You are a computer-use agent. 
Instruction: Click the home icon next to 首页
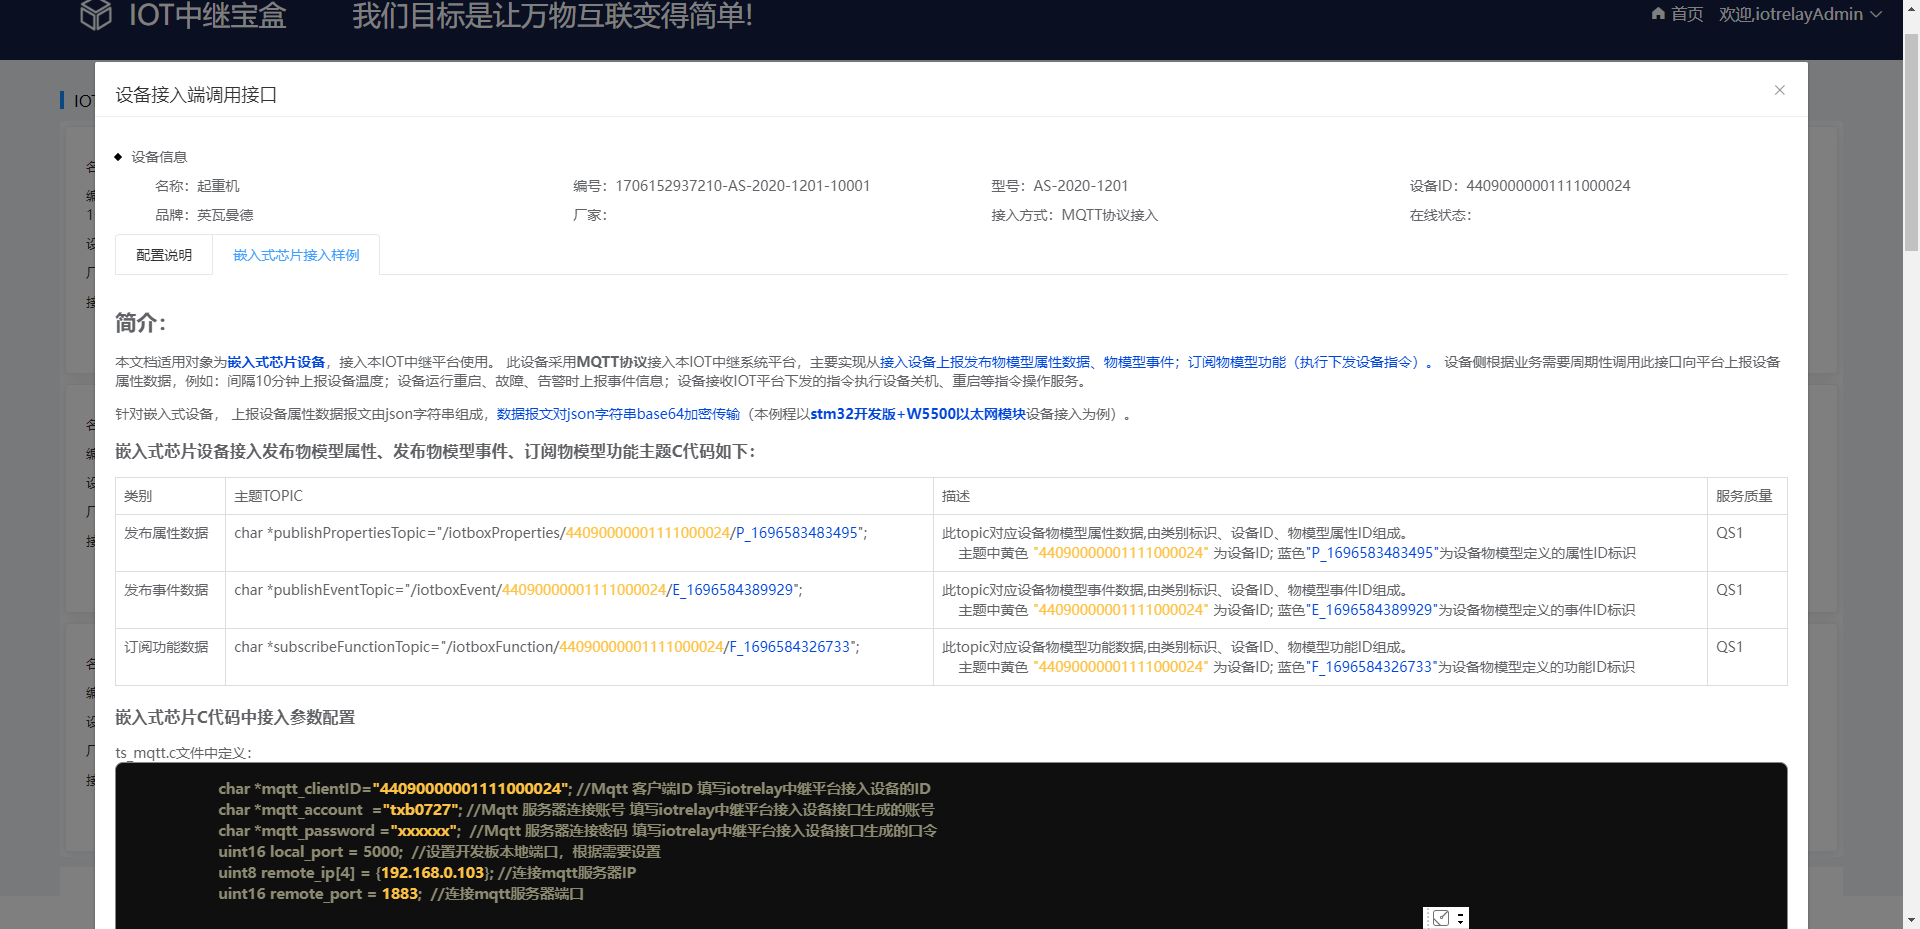tap(1657, 14)
